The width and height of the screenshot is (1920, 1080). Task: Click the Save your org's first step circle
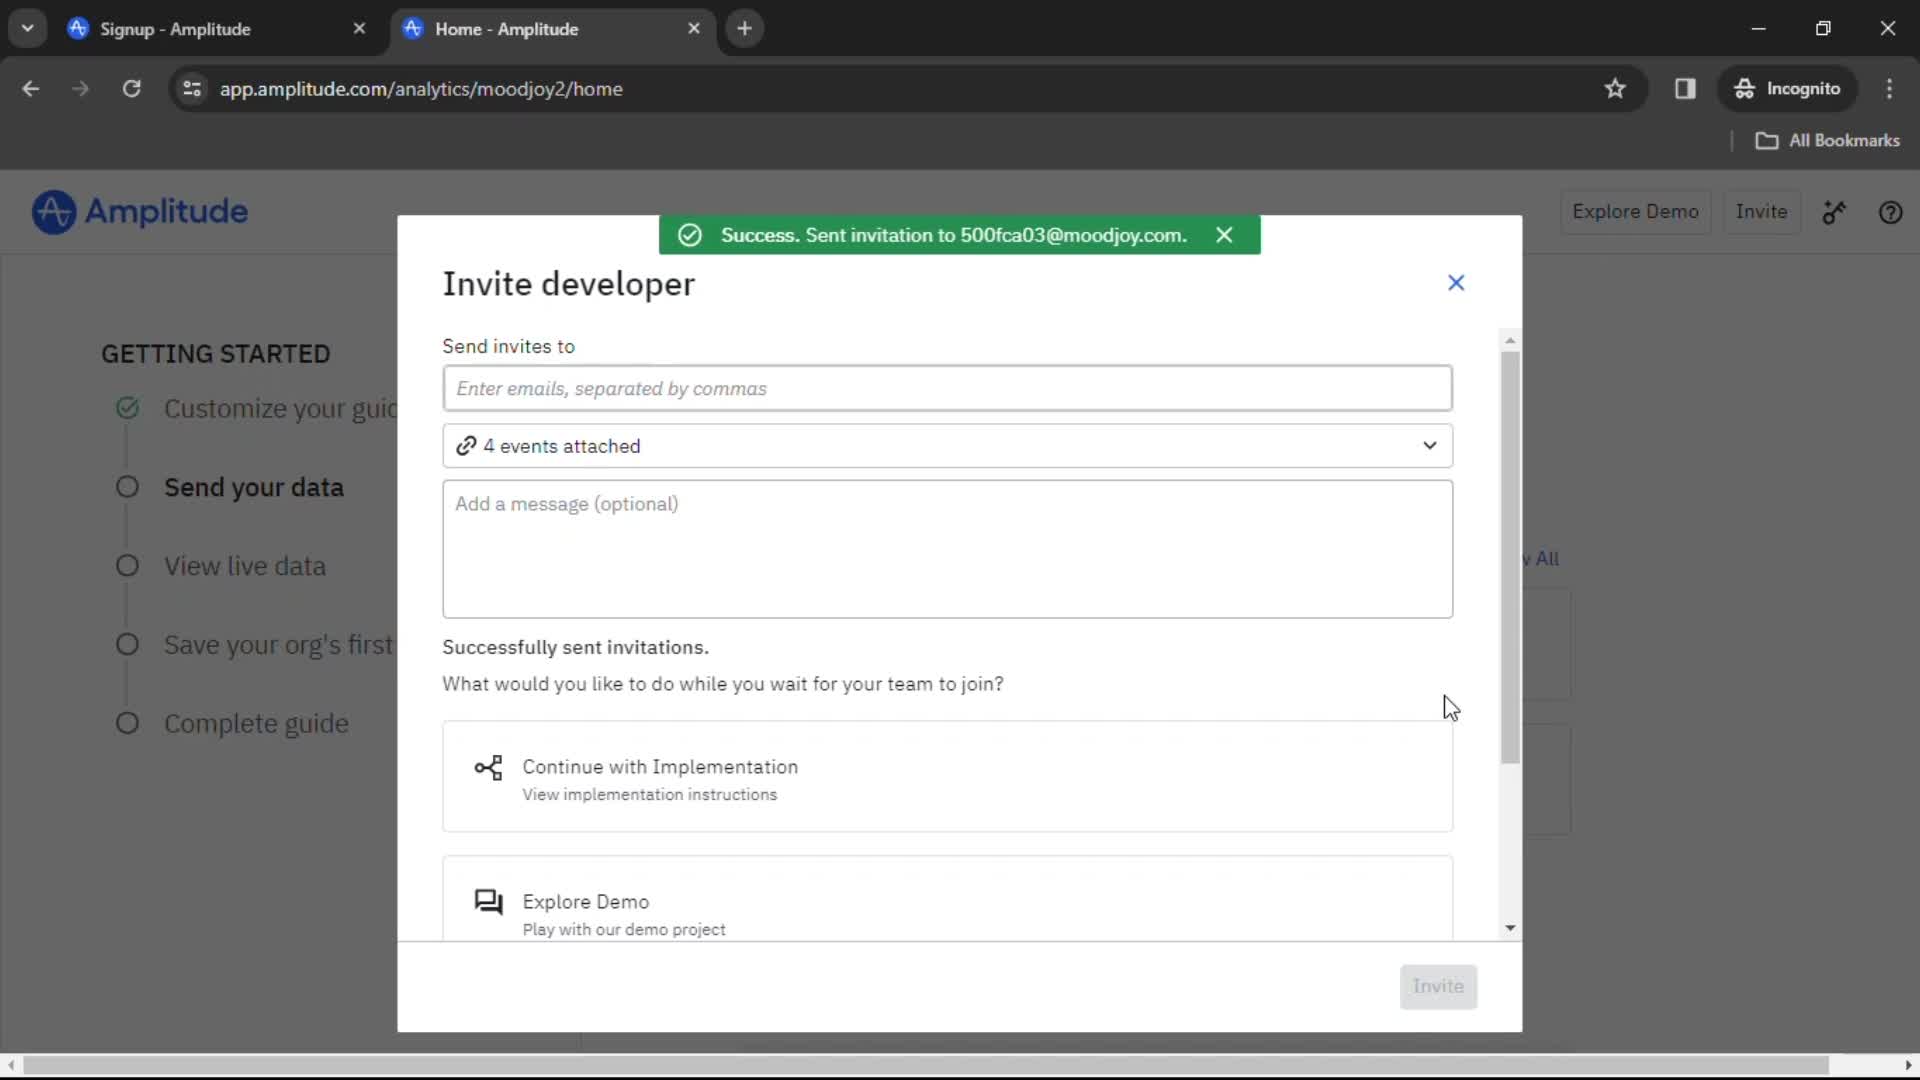pos(127,645)
